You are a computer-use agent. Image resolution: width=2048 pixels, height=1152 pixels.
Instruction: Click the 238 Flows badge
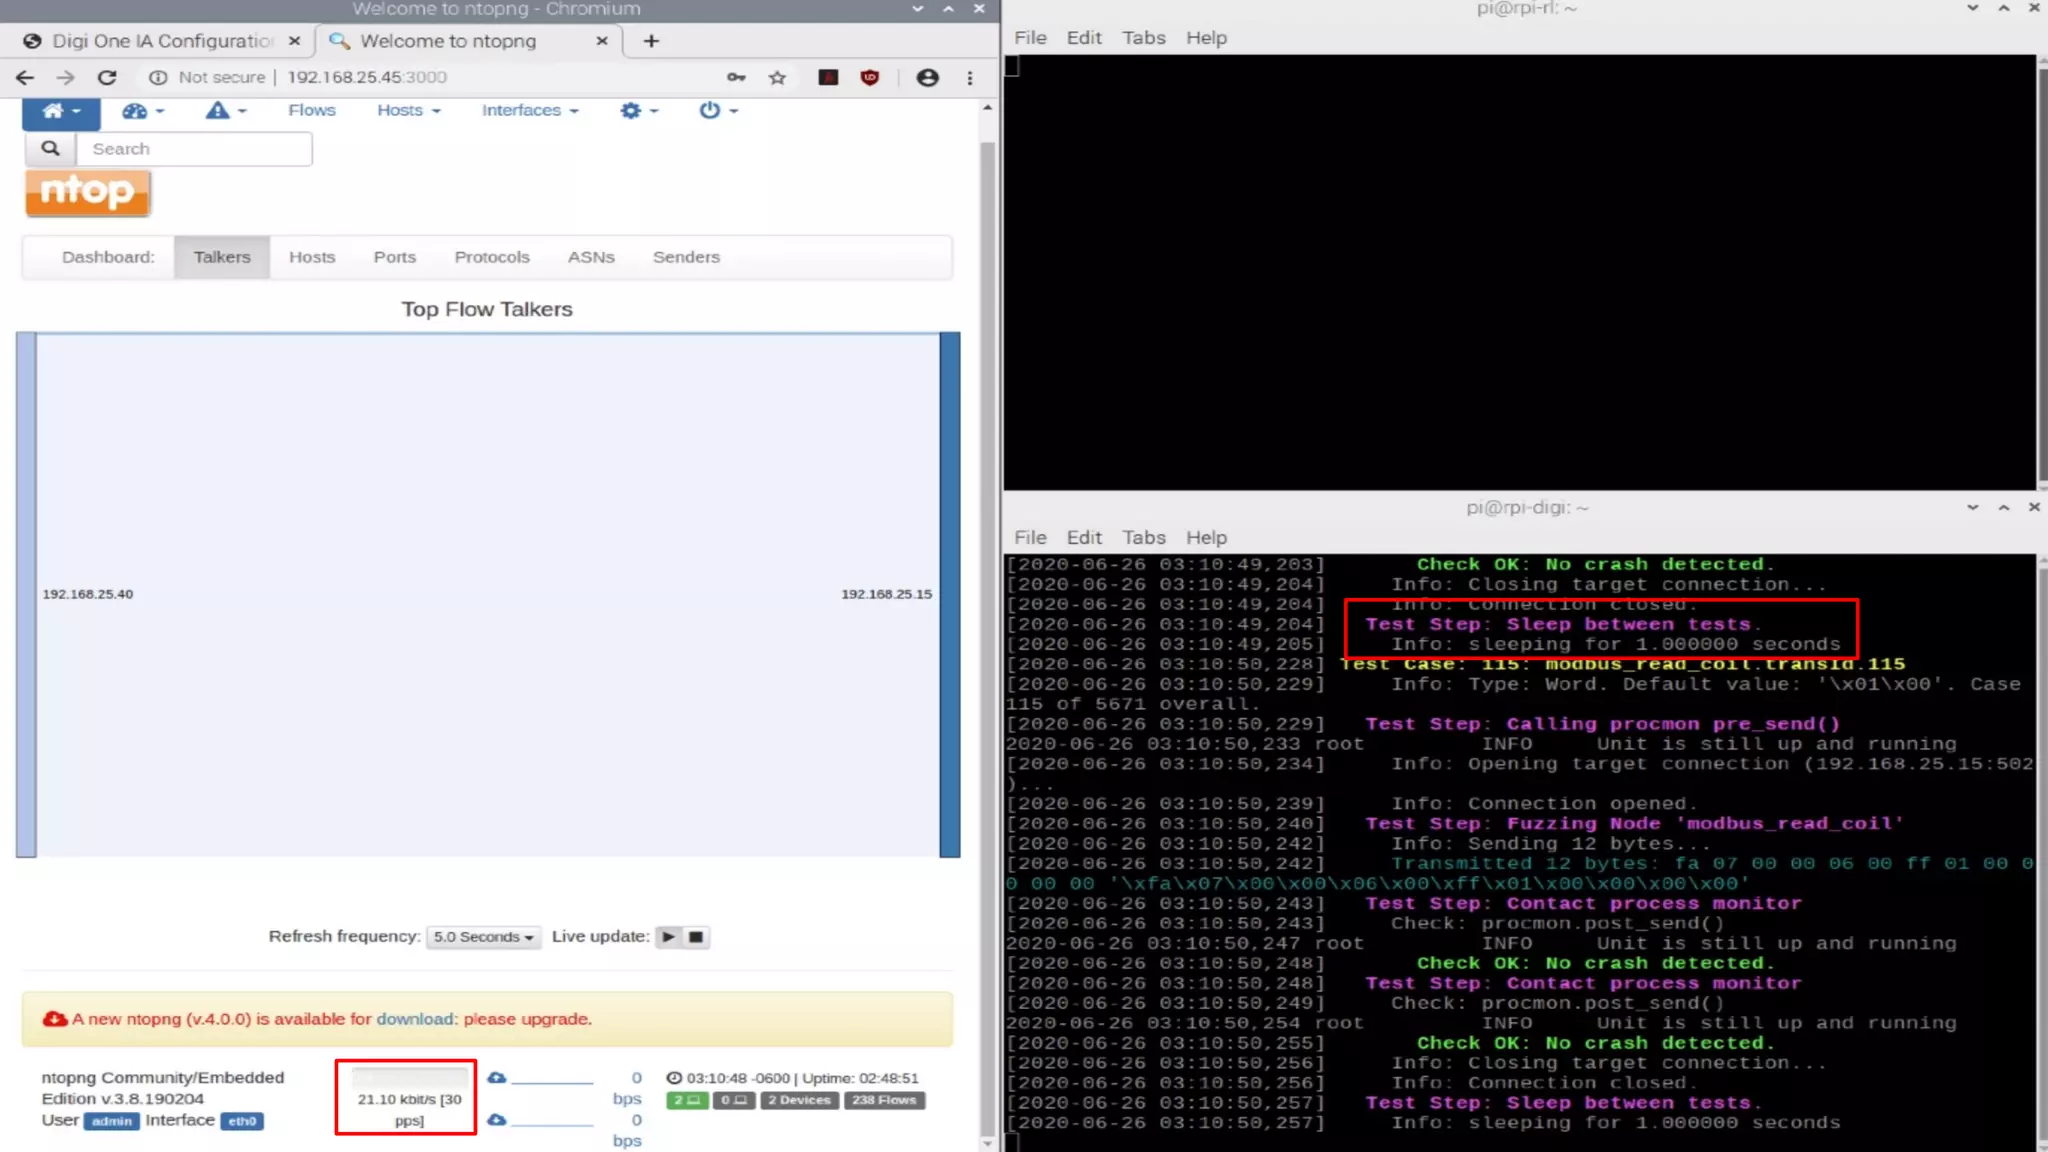pyautogui.click(x=884, y=1100)
